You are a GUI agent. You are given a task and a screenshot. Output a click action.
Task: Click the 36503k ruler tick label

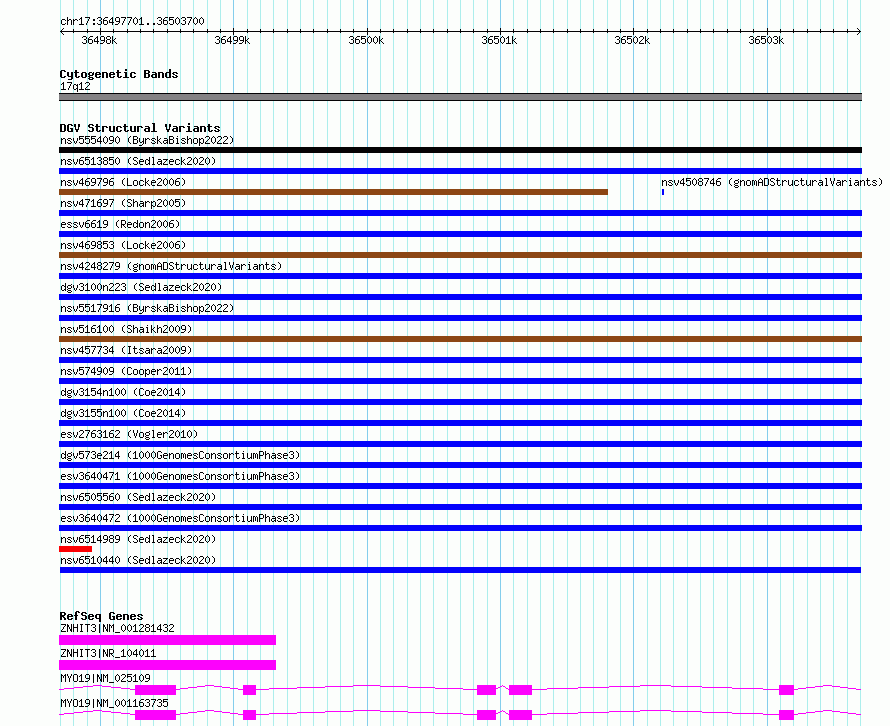(x=766, y=40)
